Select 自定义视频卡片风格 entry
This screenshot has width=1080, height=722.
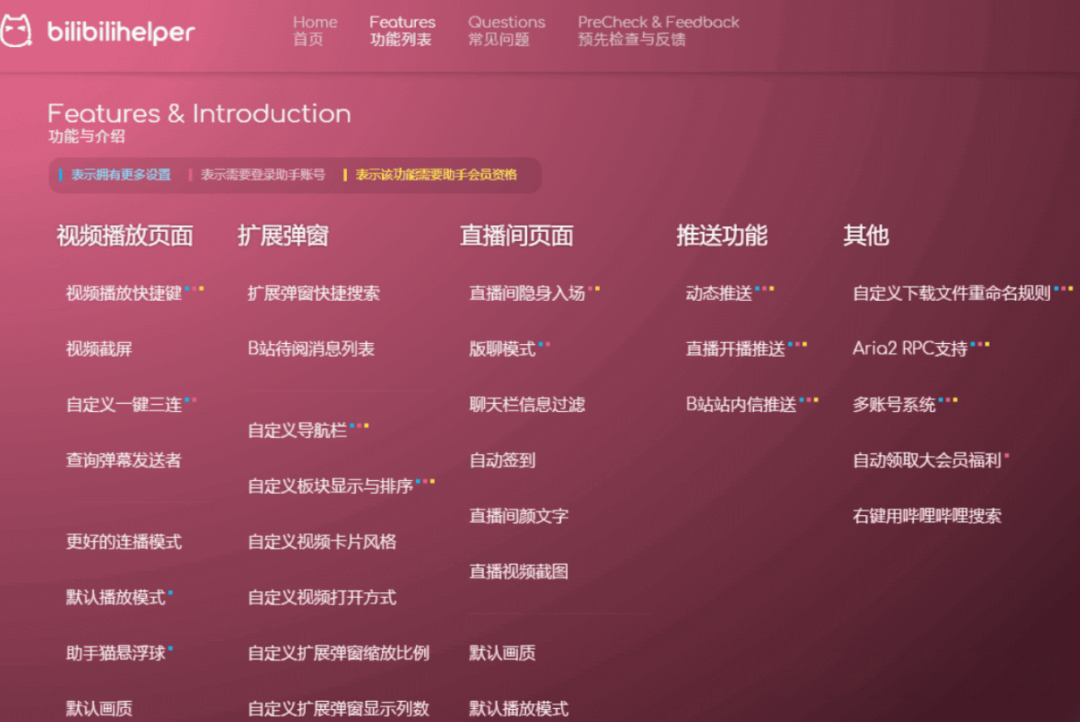(322, 542)
